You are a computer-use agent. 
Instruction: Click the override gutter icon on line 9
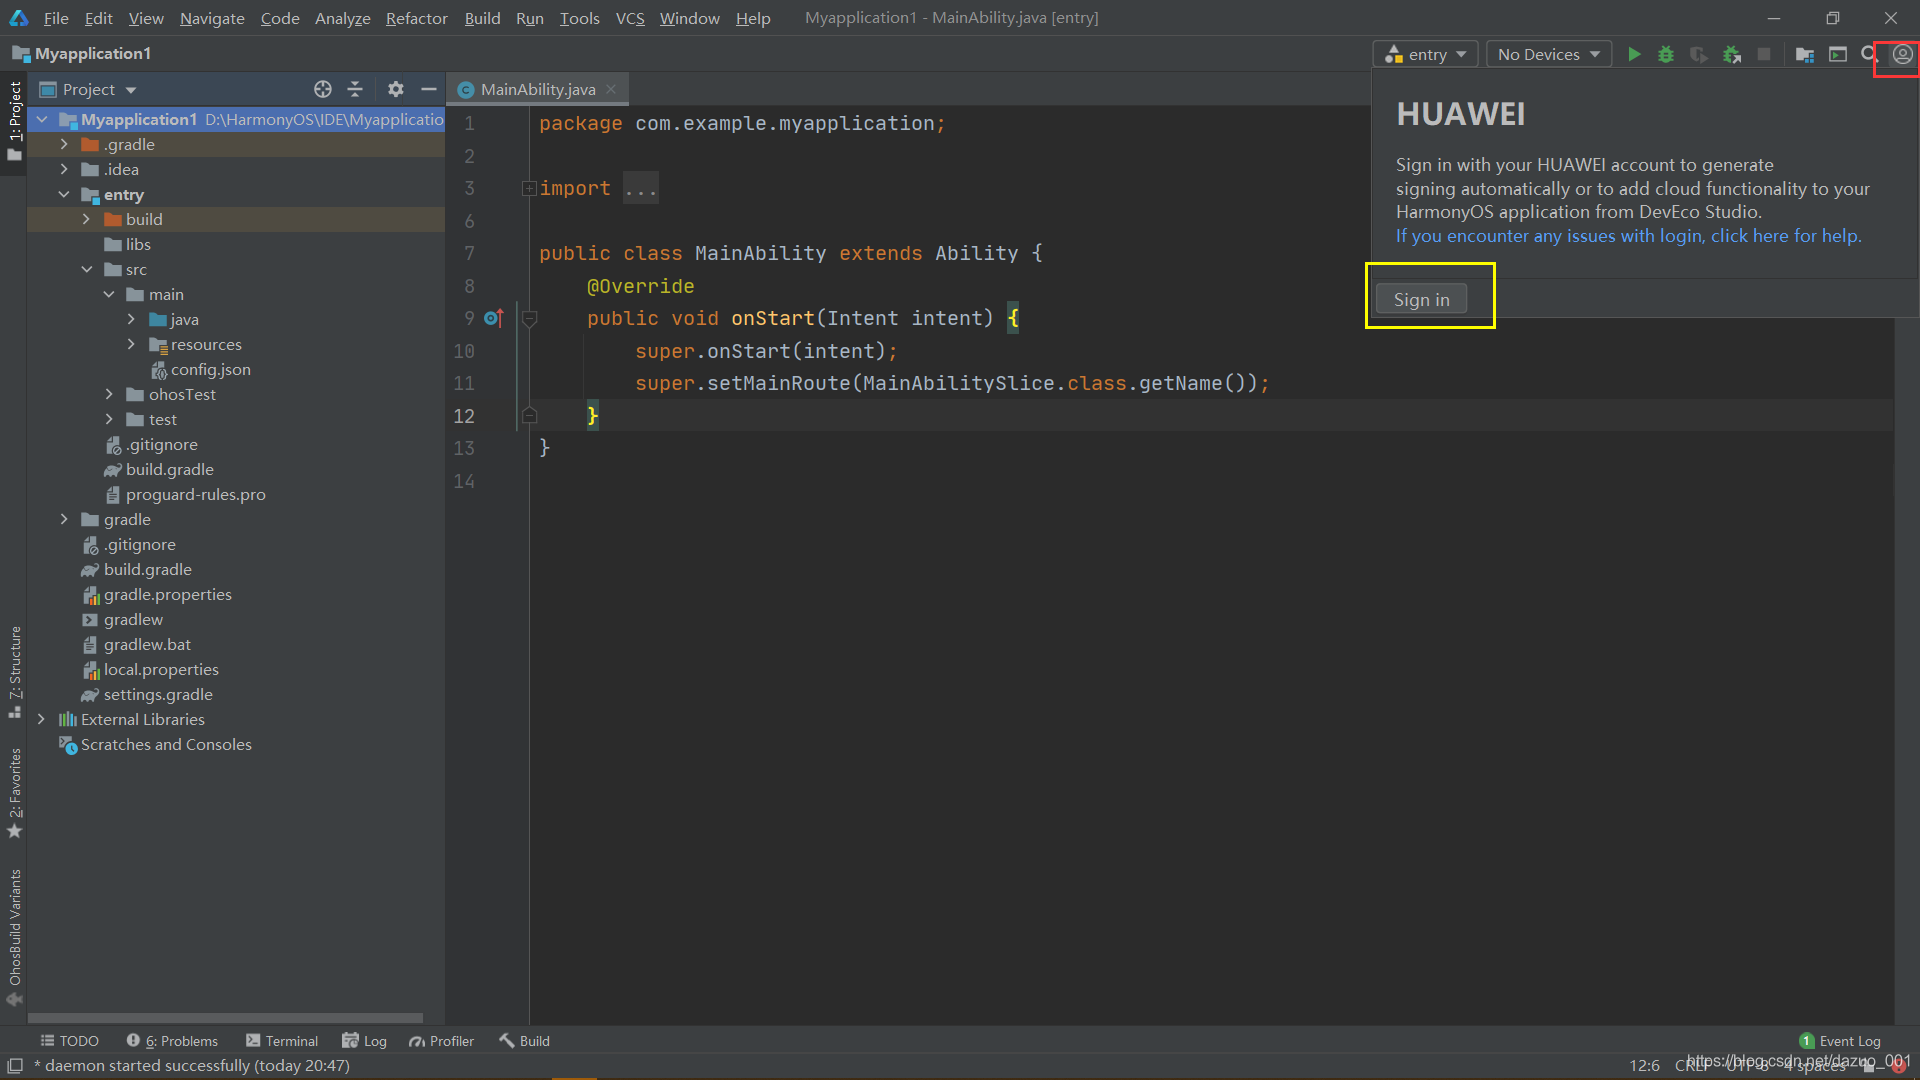point(494,318)
